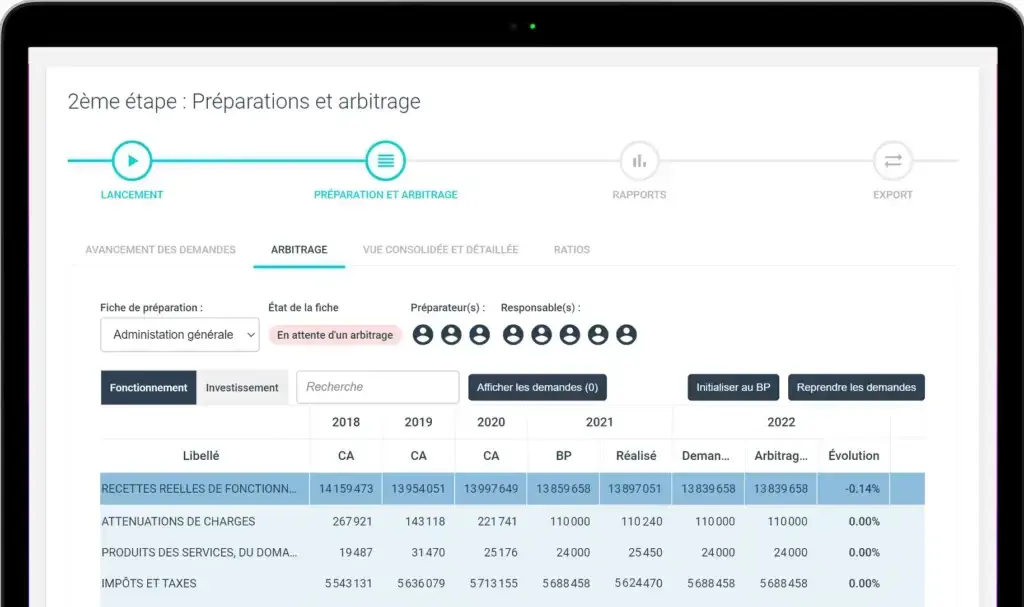Screen dimensions: 1024x607
Task: Click the Afficher les demandes (0) button
Action: (537, 388)
